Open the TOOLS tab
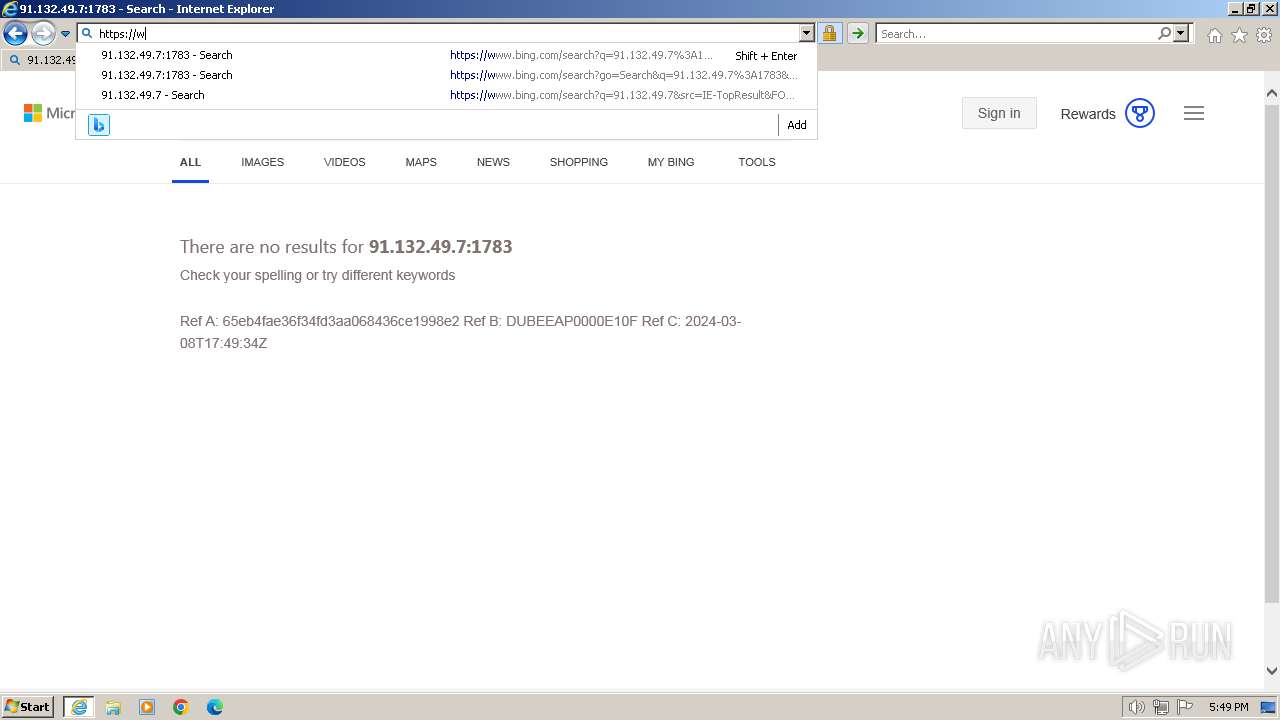The image size is (1280, 720). [x=757, y=162]
